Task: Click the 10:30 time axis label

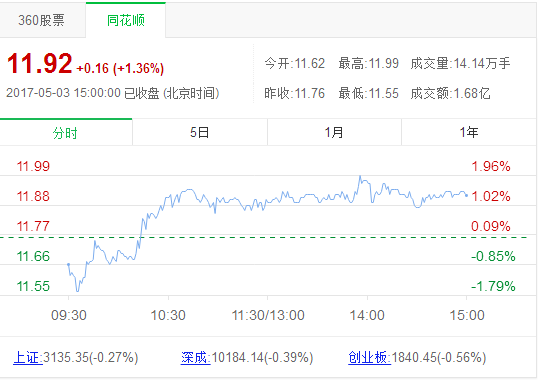Action: click(168, 315)
